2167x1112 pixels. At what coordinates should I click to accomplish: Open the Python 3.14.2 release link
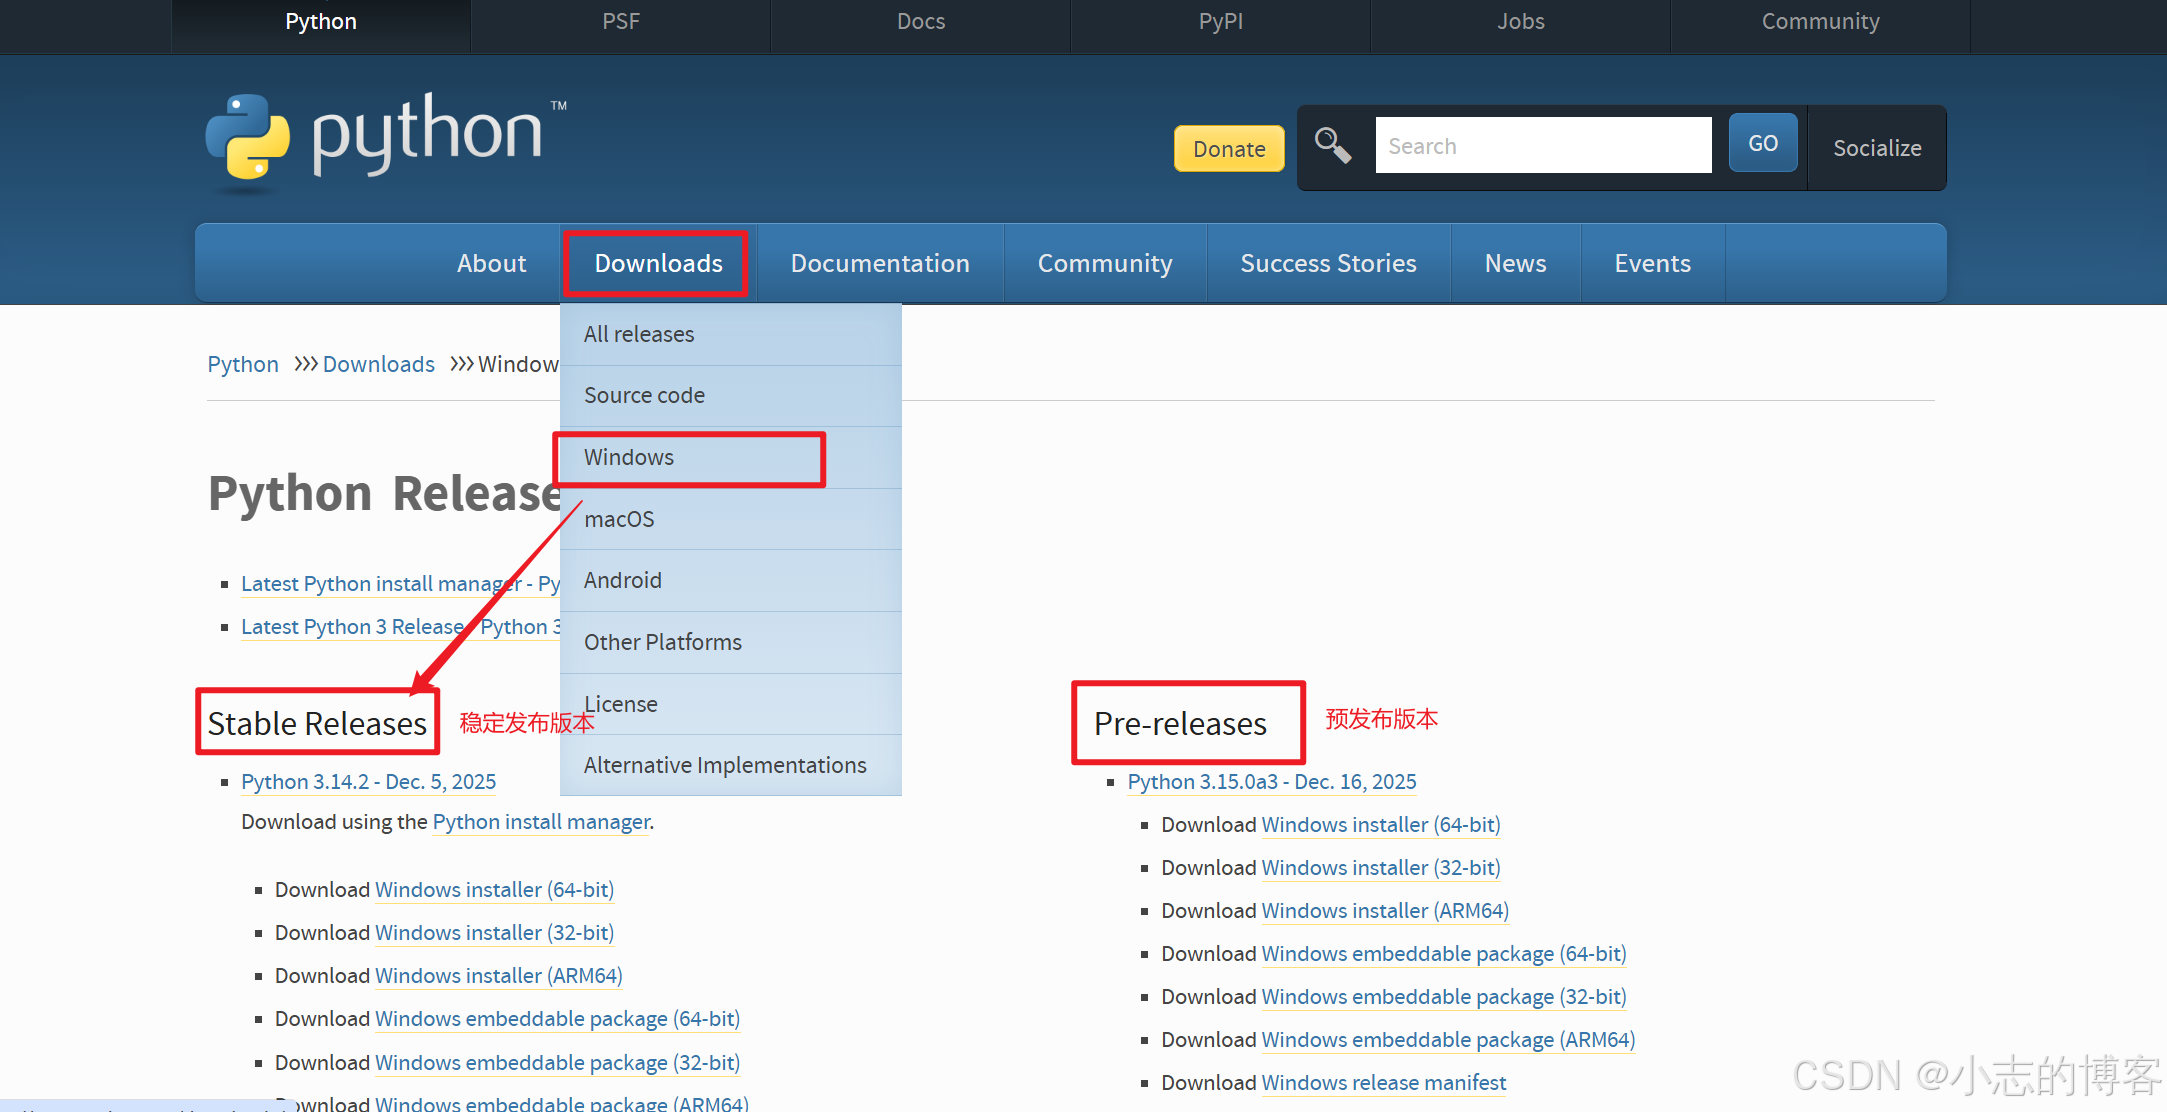368,782
